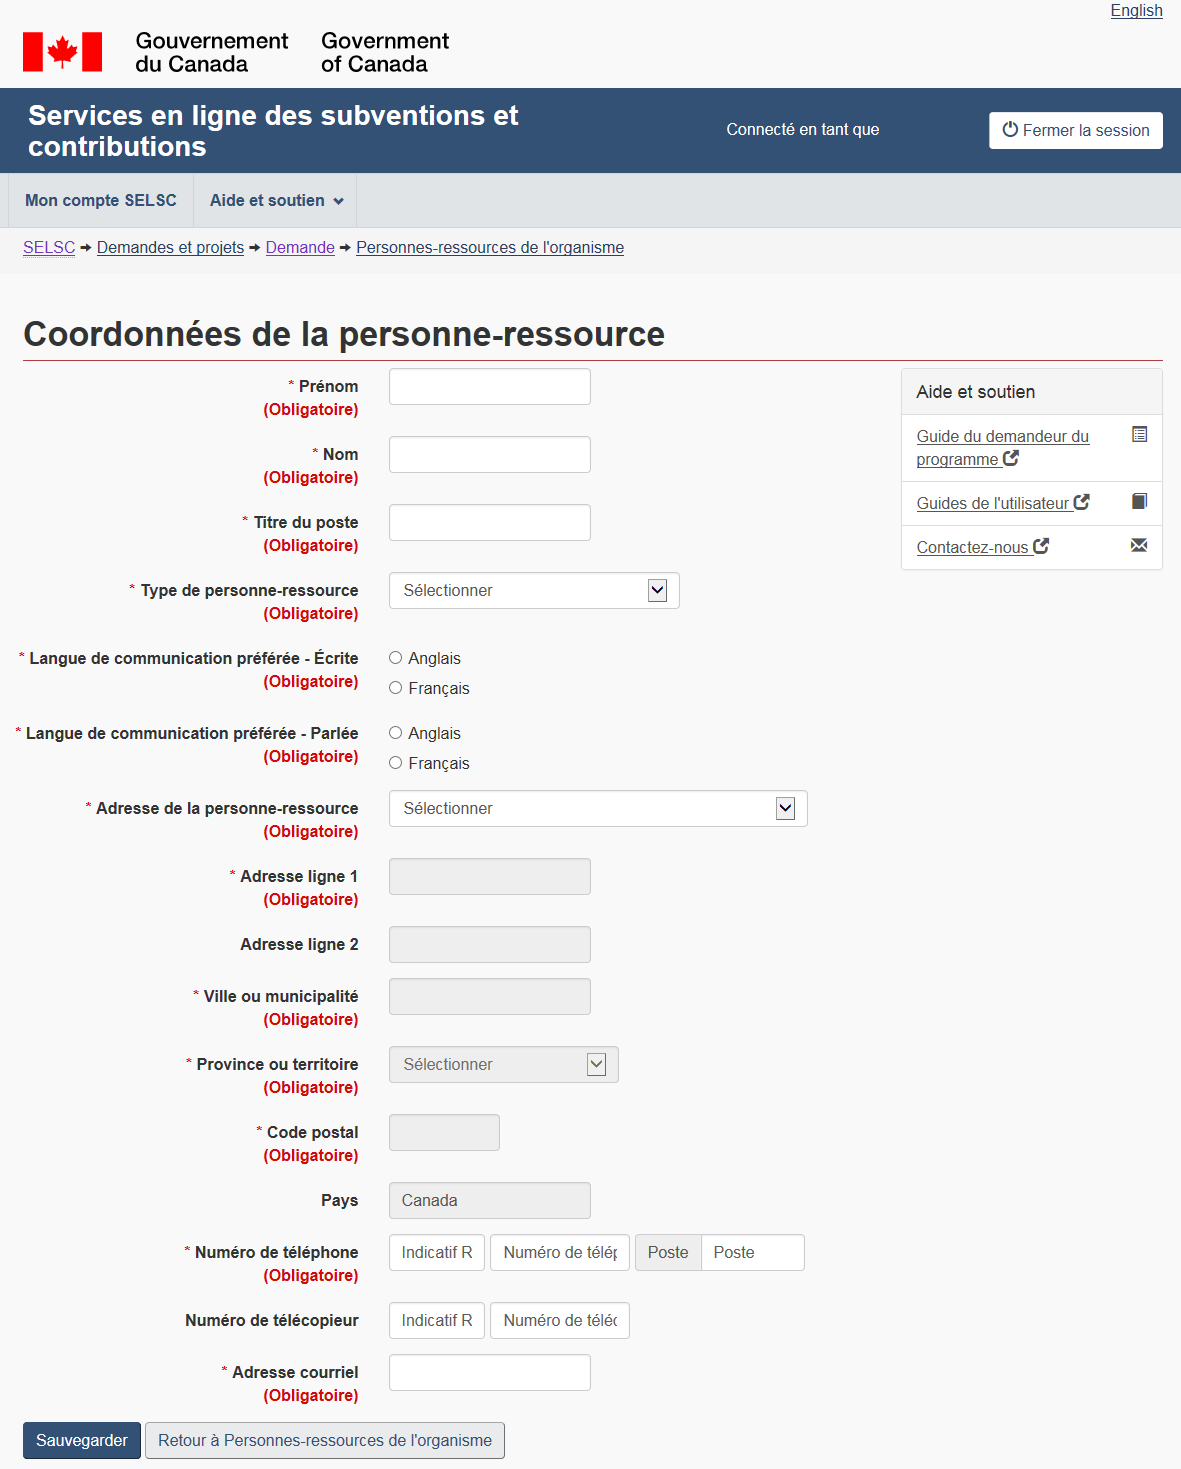The height and width of the screenshot is (1469, 1181).
Task: Click the Adresse courriel input field
Action: tap(489, 1373)
